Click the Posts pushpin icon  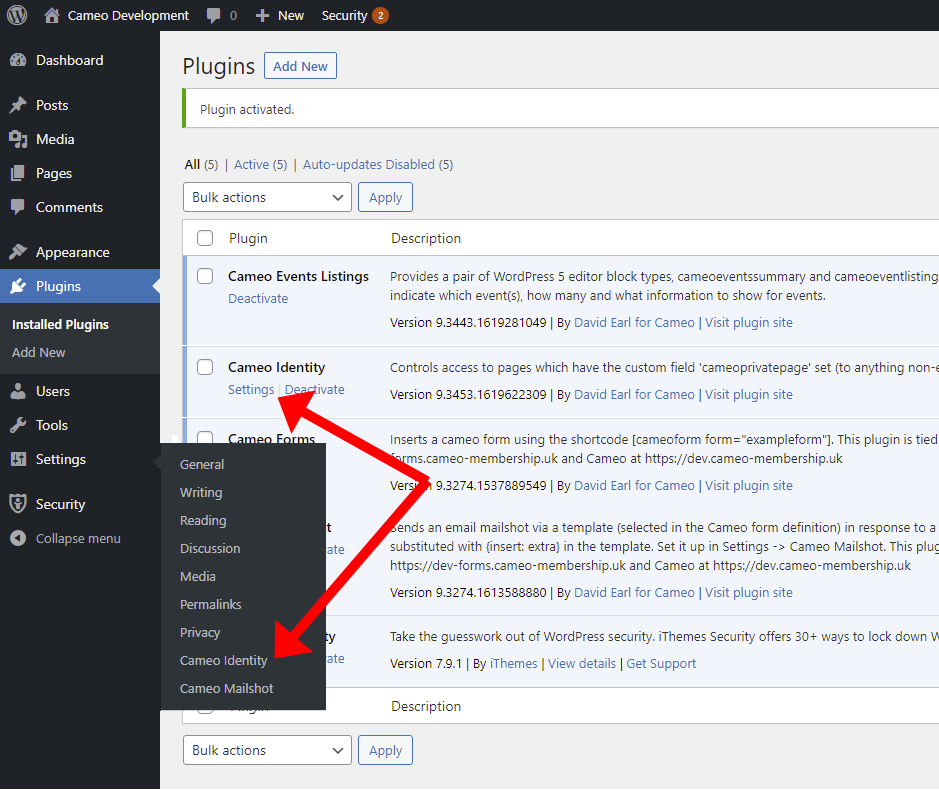pyautogui.click(x=18, y=105)
